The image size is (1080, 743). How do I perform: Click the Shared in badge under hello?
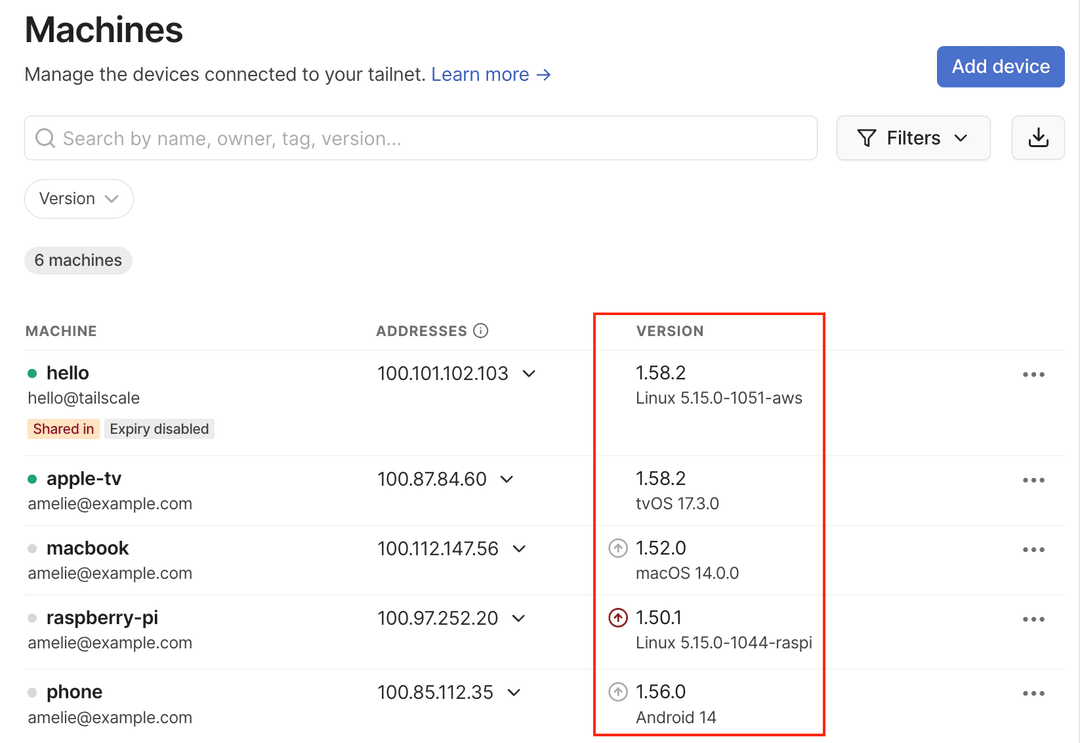coord(63,428)
